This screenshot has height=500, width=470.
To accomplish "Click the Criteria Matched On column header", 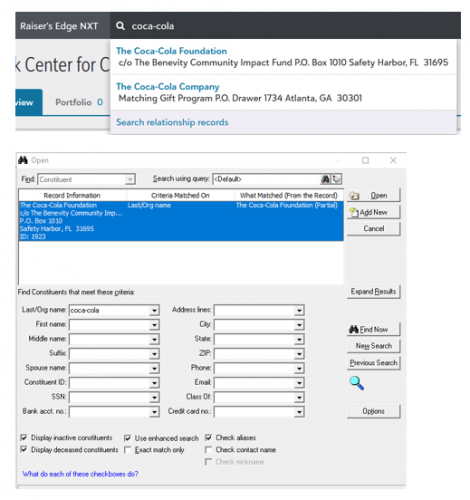I will 180,195.
